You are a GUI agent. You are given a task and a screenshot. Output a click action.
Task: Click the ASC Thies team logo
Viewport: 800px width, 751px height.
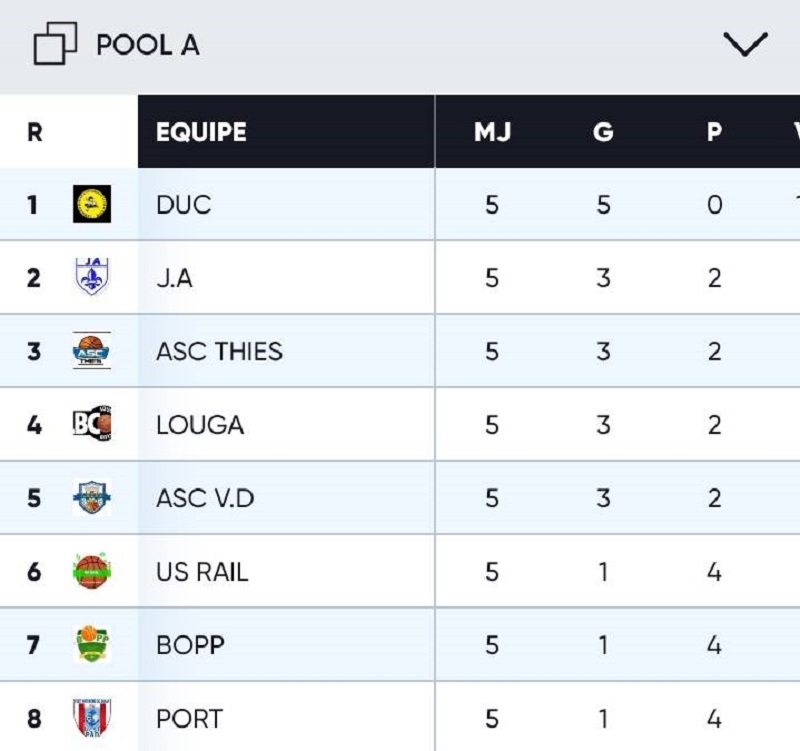click(92, 351)
